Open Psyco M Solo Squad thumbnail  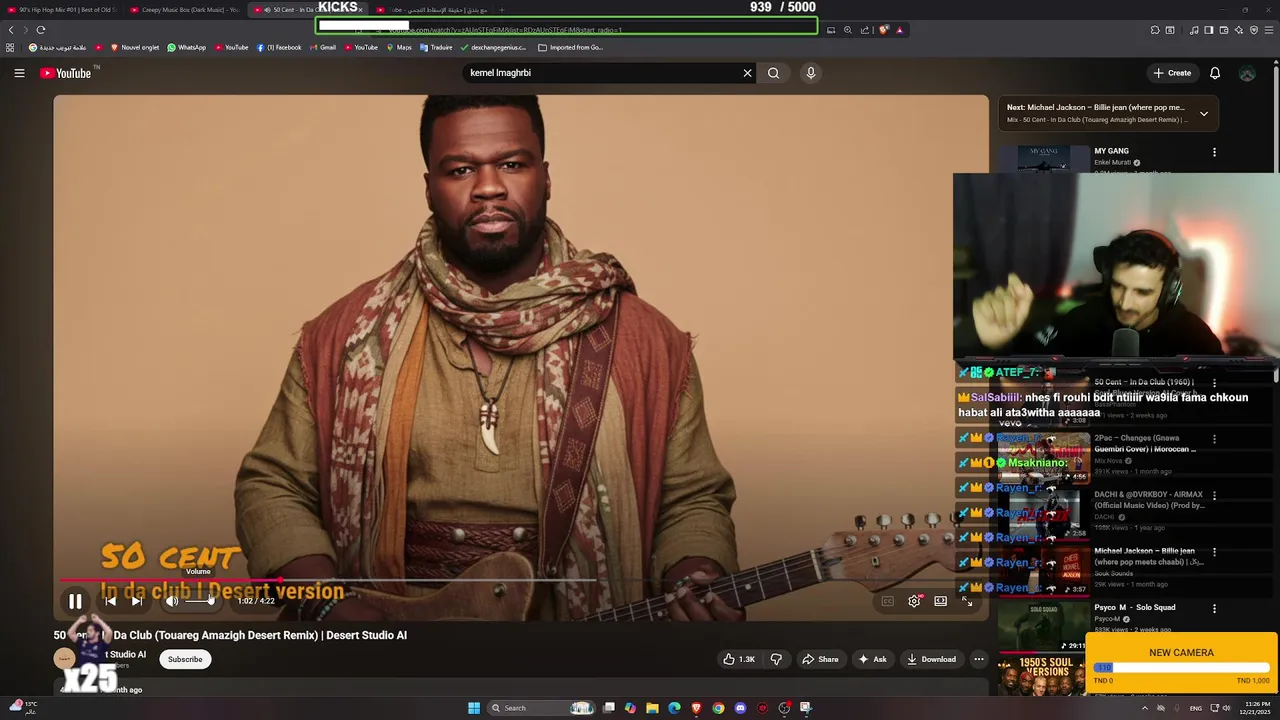coord(1044,626)
